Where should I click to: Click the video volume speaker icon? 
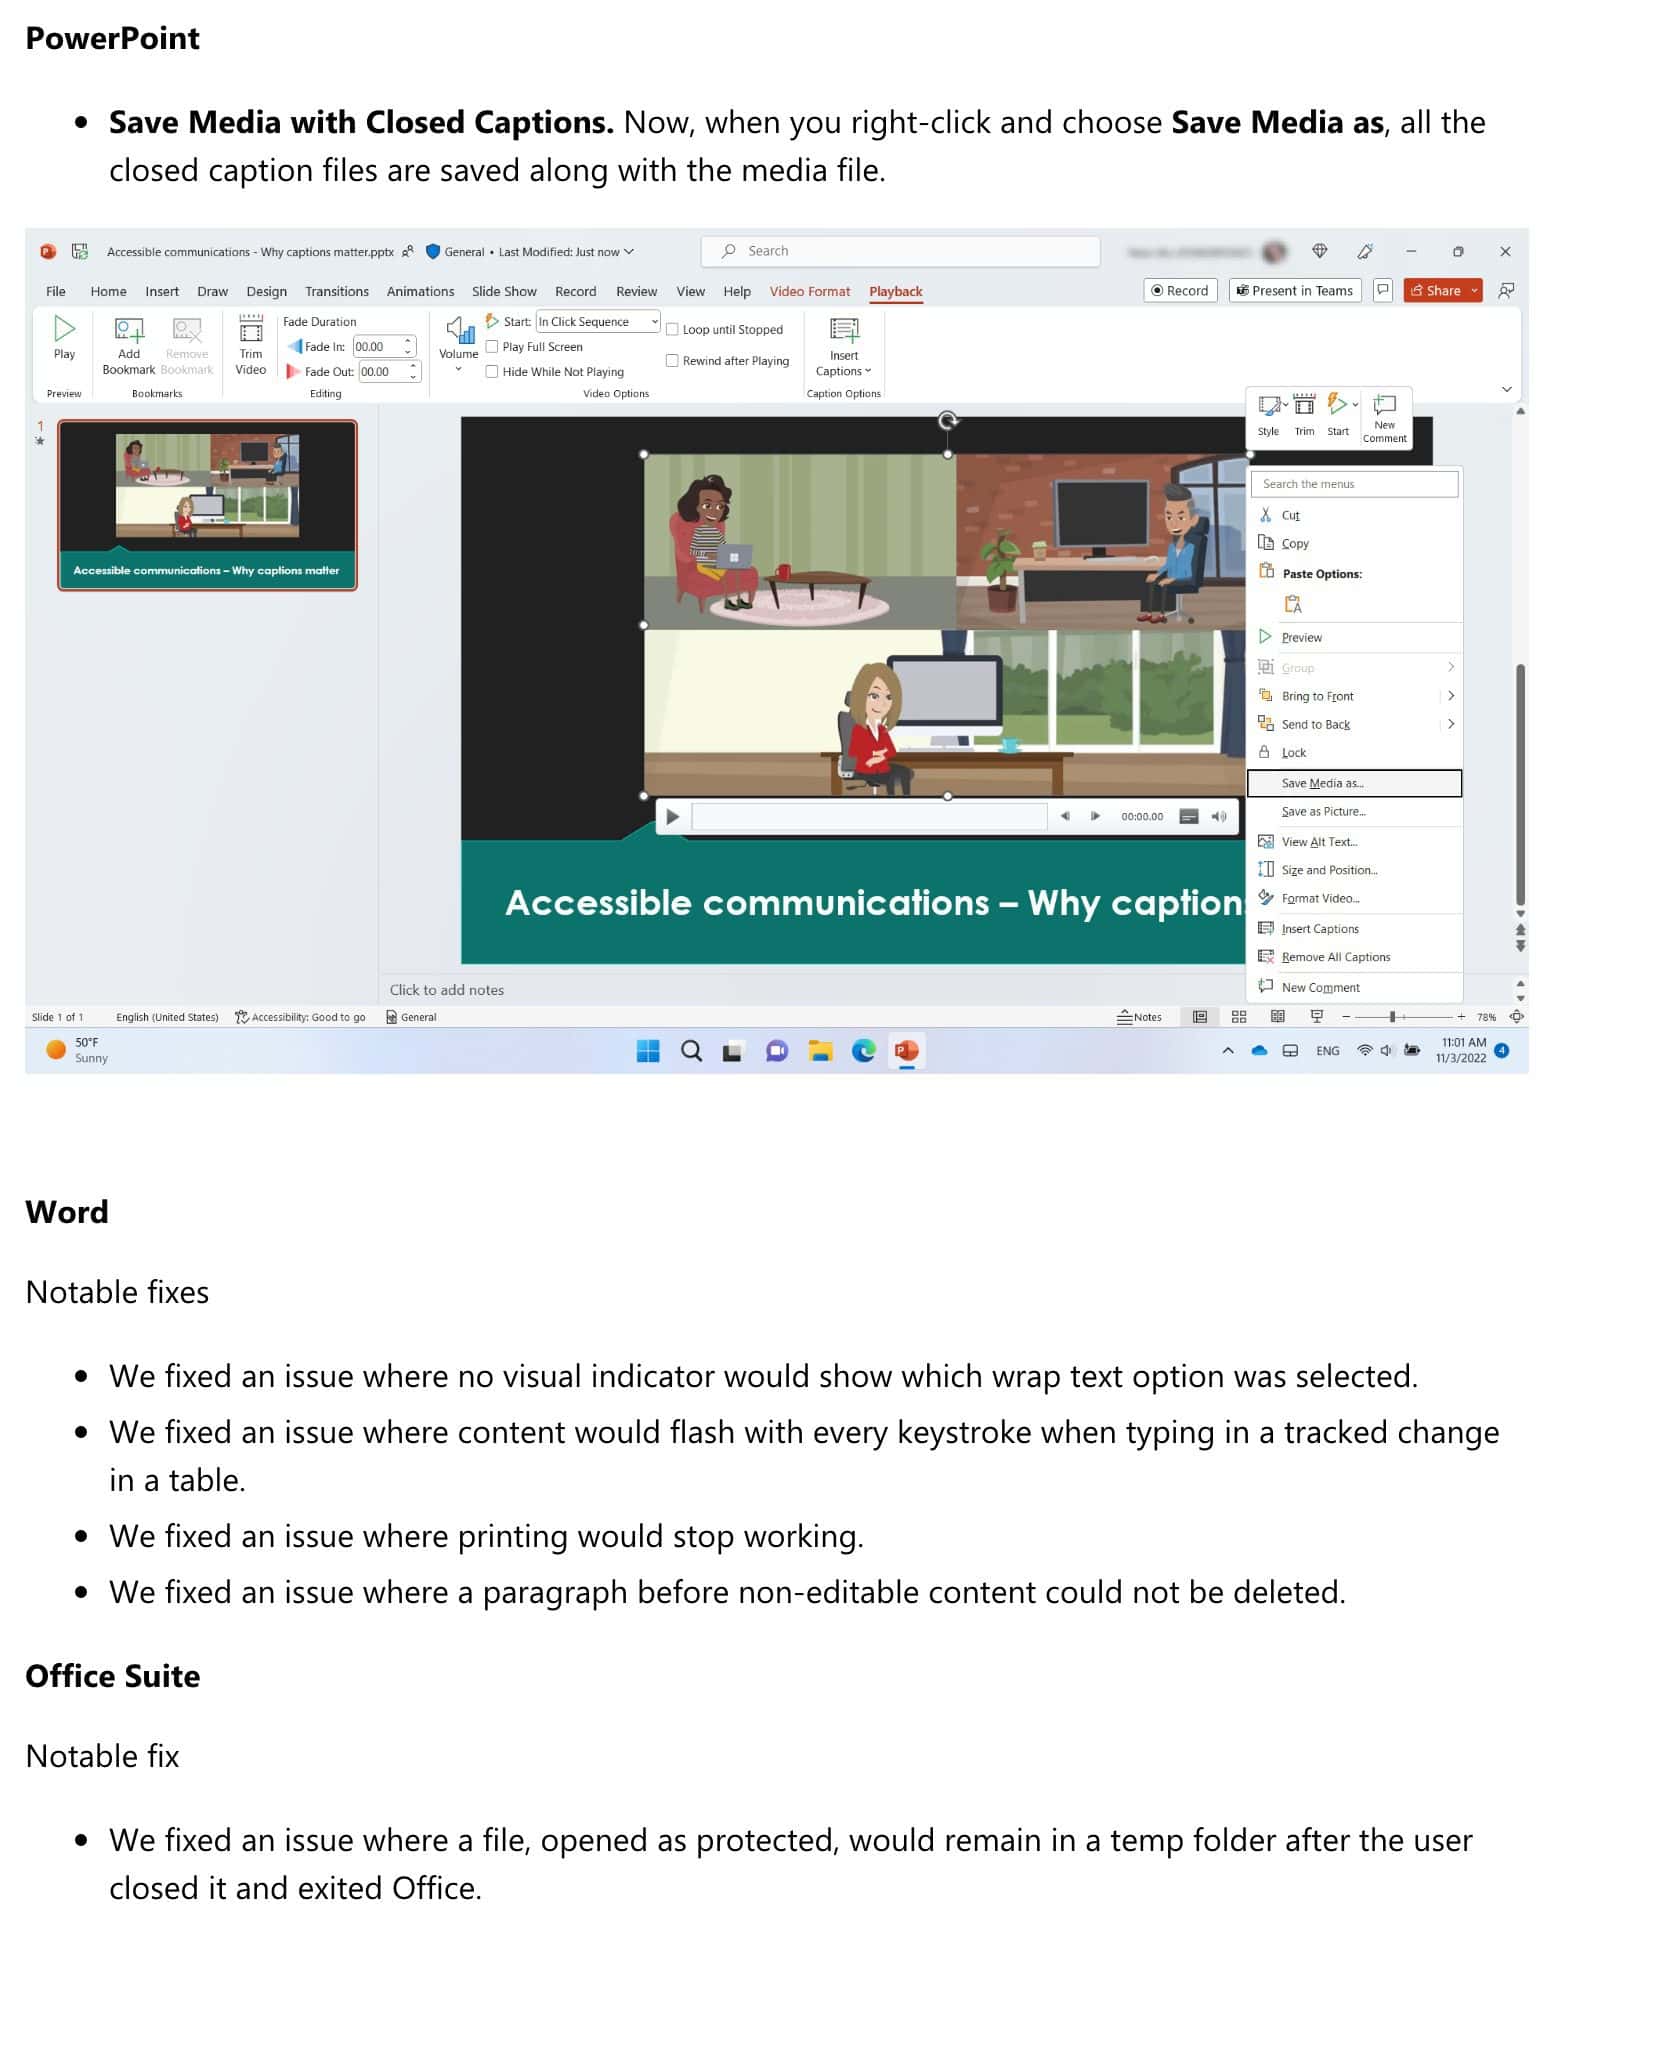click(x=1219, y=817)
